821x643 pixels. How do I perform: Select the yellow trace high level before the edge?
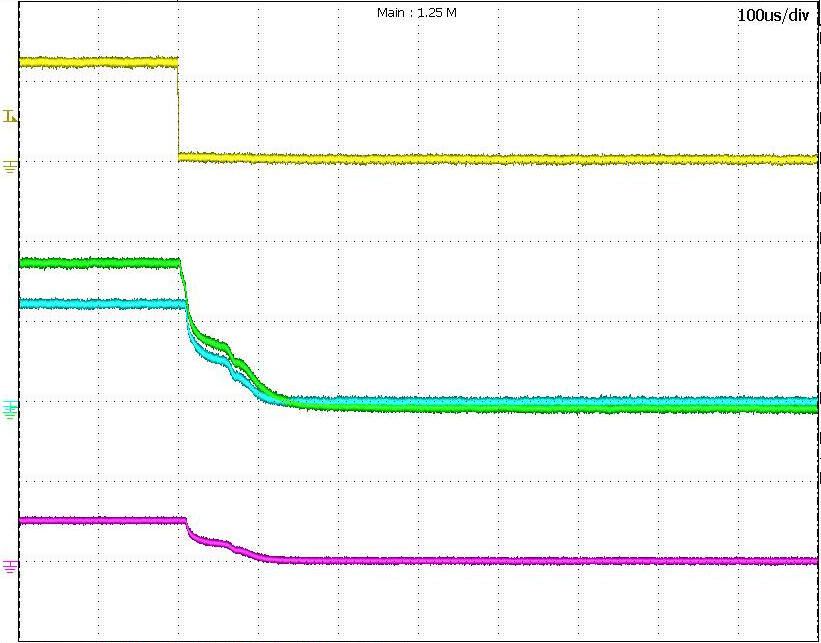click(100, 62)
